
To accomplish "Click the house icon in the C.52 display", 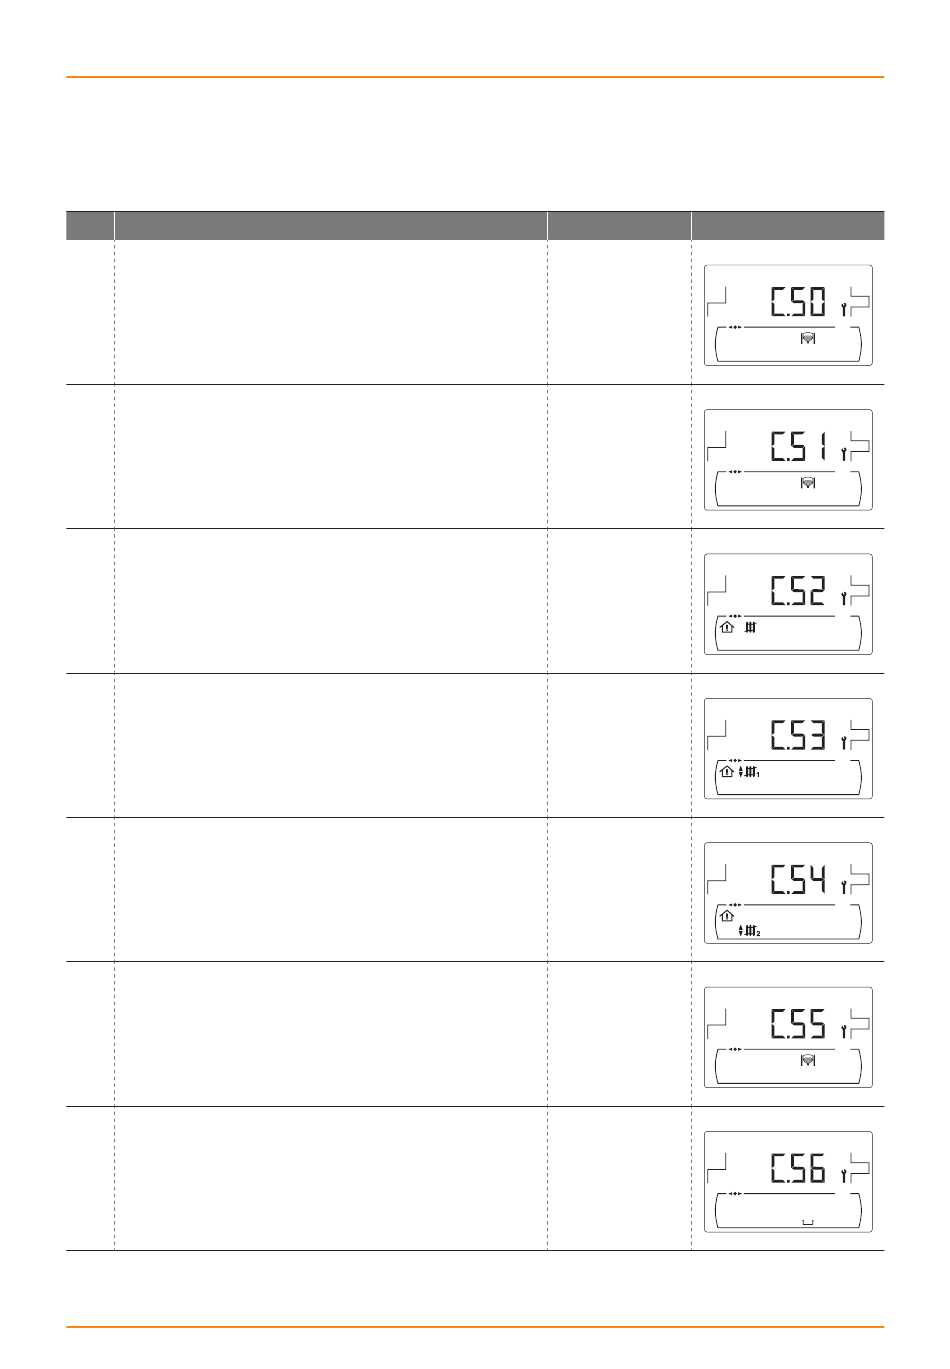I will tap(727, 628).
